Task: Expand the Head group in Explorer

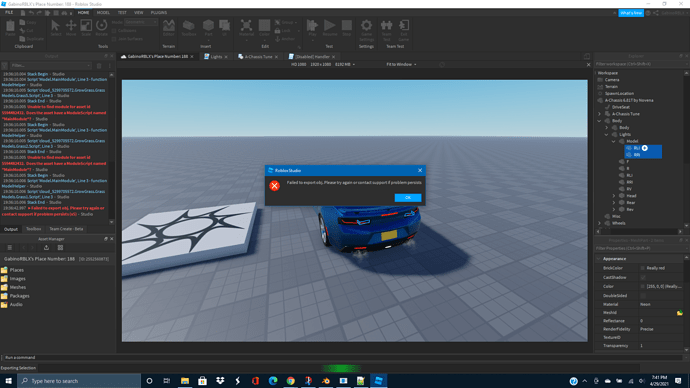Action: tap(614, 196)
